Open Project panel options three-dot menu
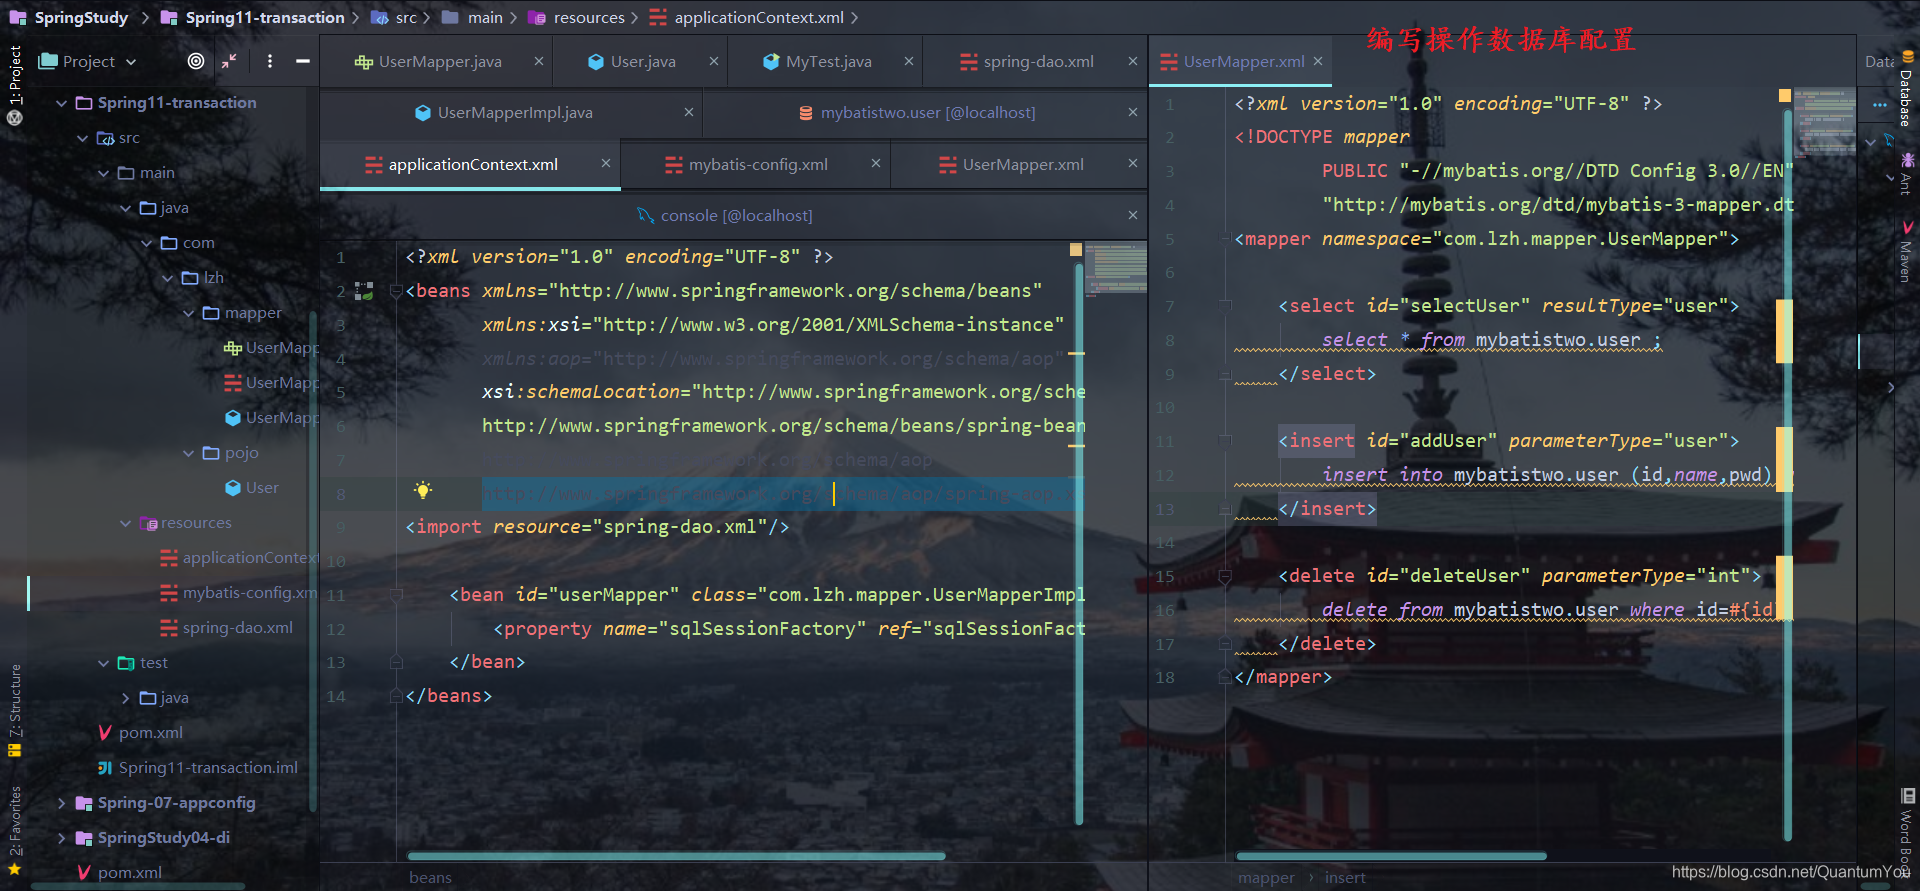 click(270, 61)
